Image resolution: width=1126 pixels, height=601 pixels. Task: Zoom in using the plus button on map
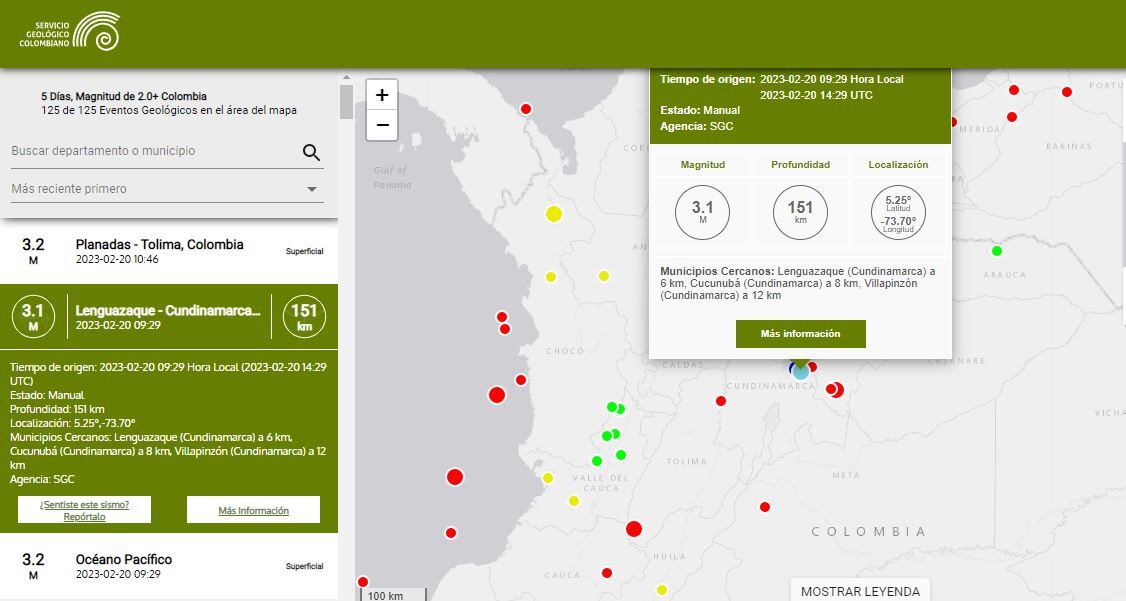click(381, 93)
